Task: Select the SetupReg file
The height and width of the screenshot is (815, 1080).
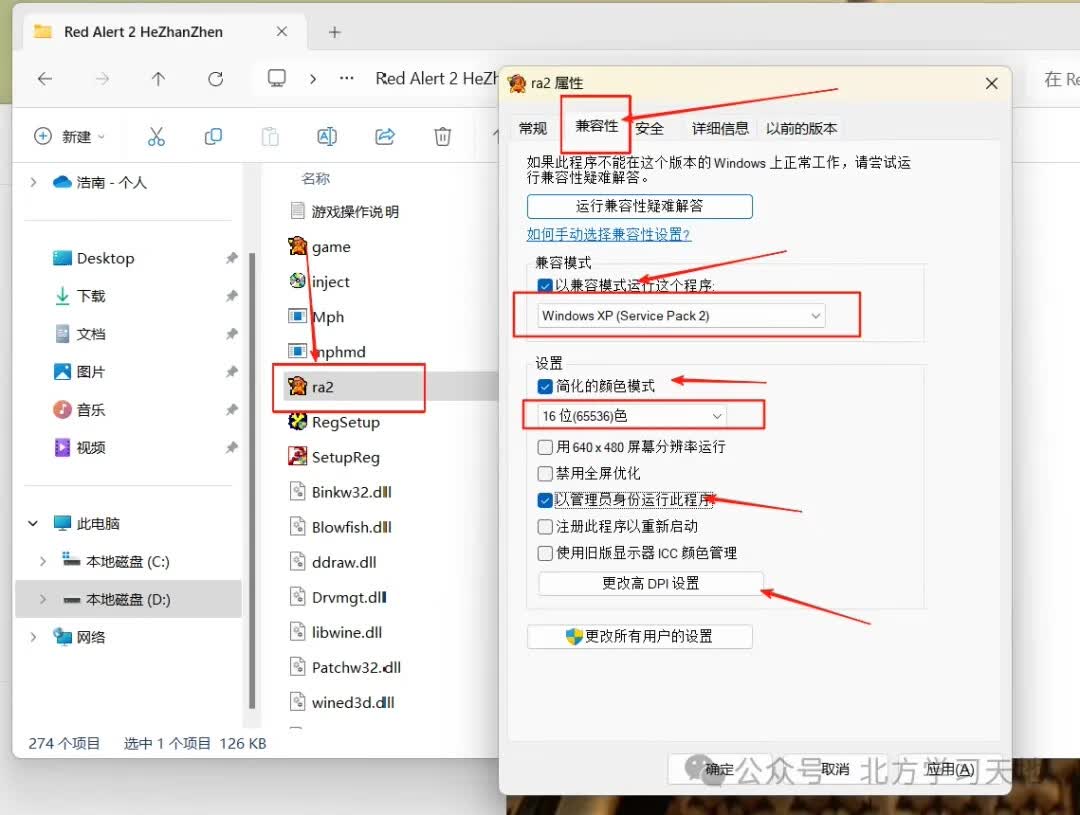Action: (334, 457)
